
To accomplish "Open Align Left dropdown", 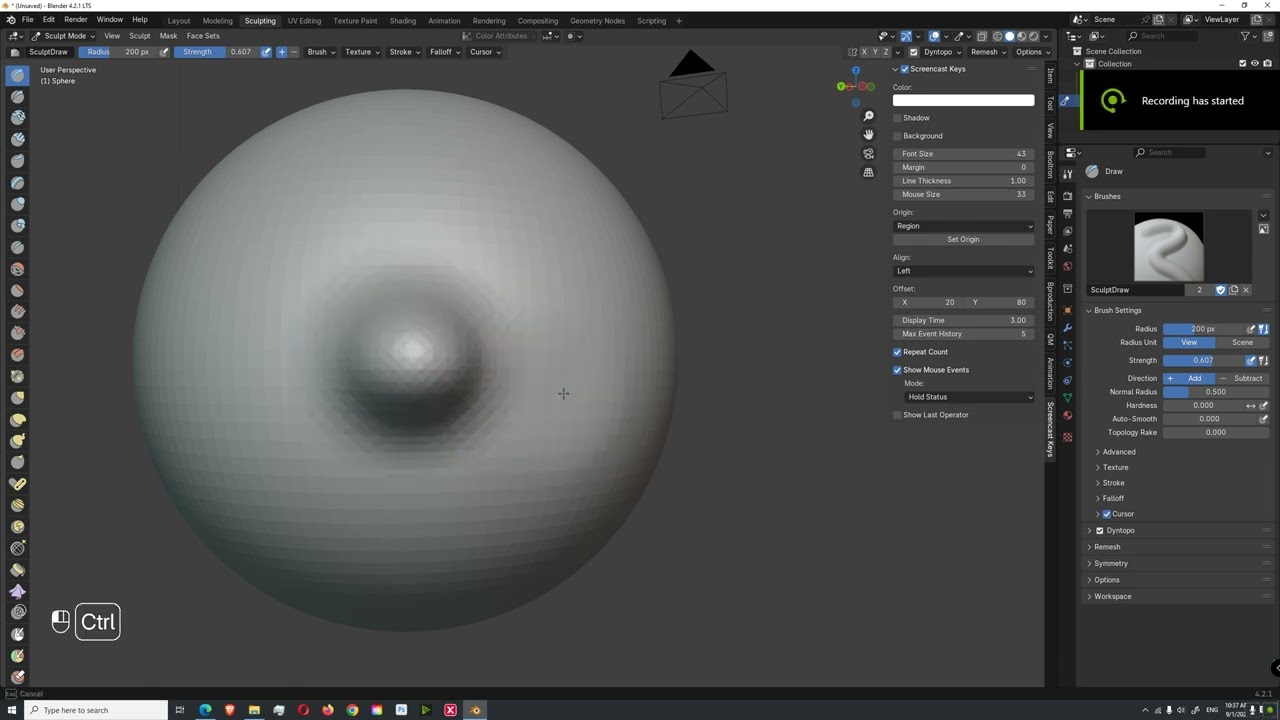I will [964, 271].
